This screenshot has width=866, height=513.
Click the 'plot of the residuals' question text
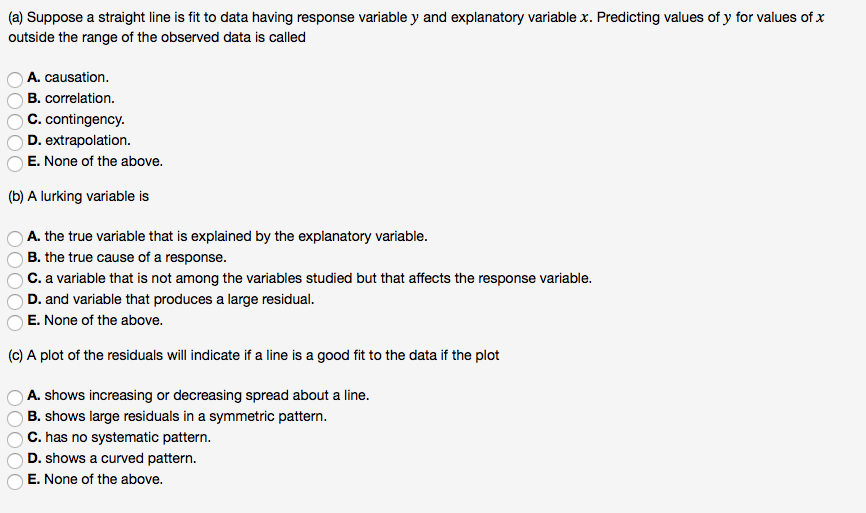[x=254, y=355]
